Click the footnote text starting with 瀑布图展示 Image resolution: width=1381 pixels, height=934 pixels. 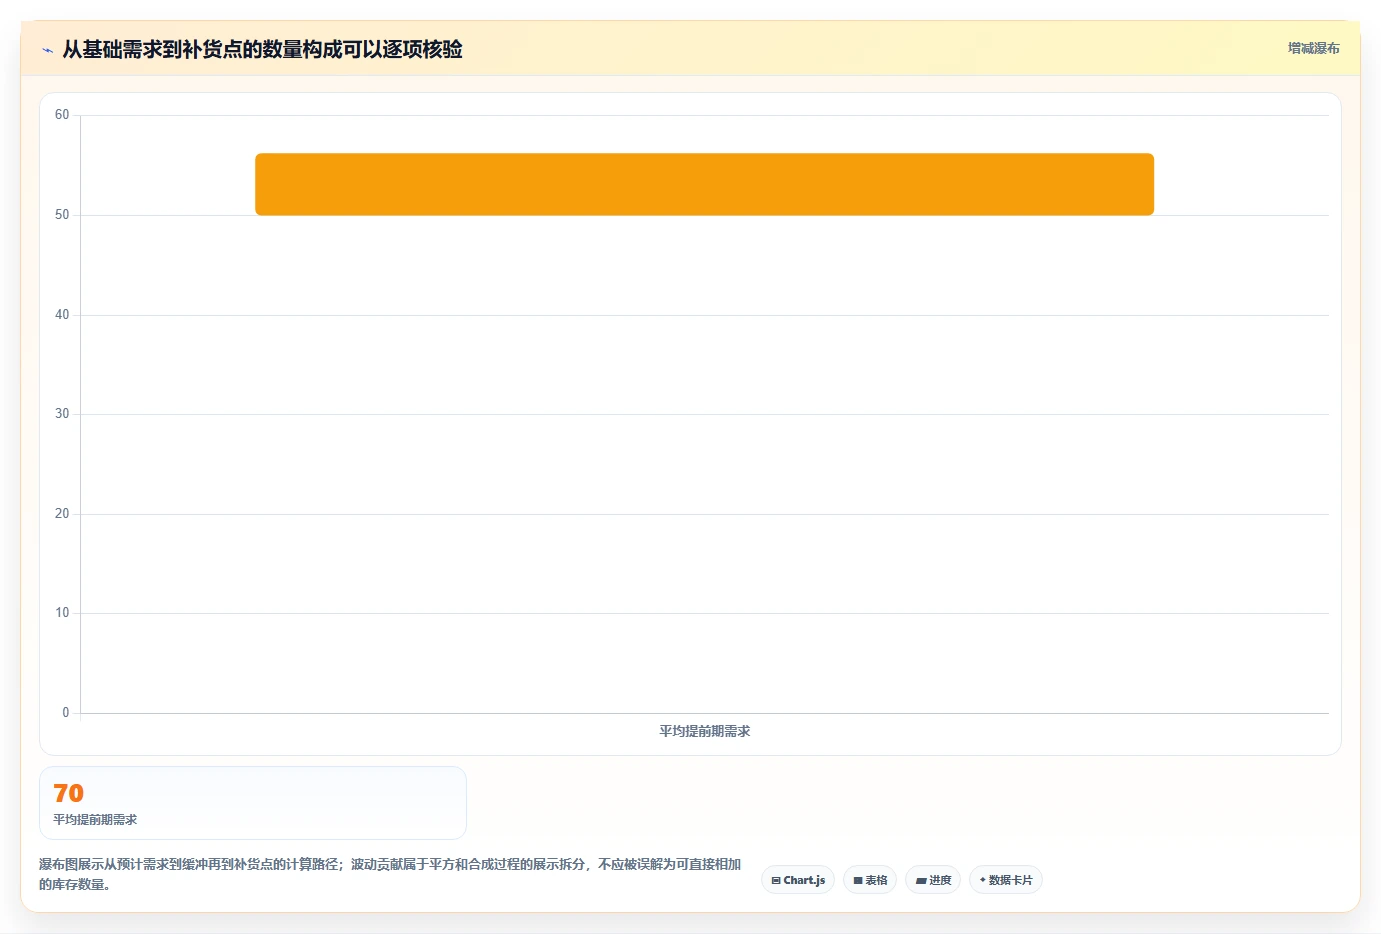(x=390, y=874)
